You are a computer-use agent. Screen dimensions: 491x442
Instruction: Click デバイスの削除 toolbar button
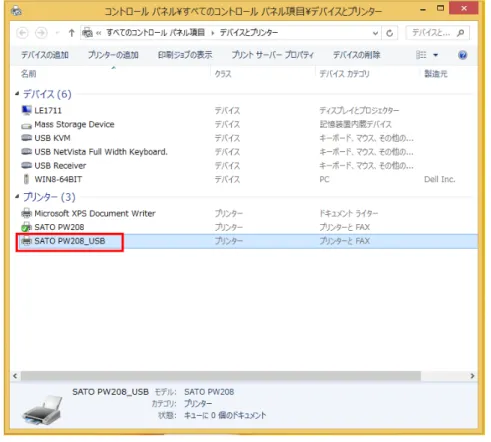(x=357, y=55)
